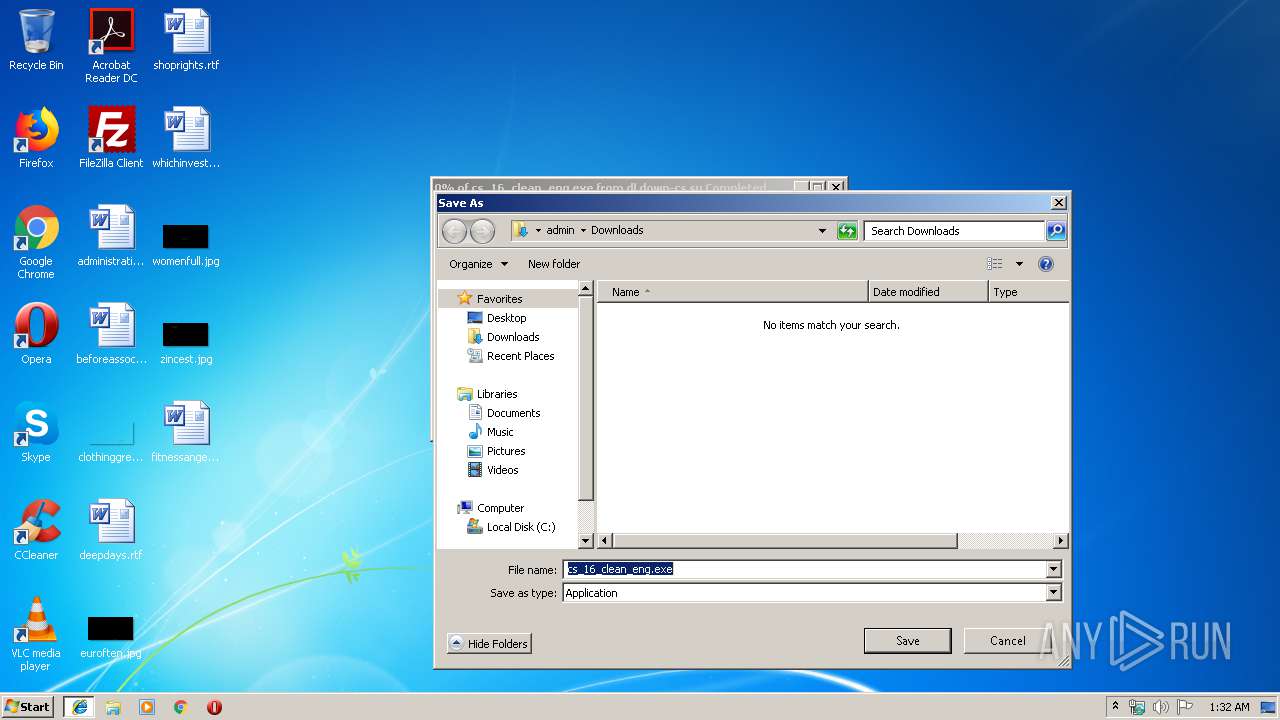
Task: Open Local Disk (C:)
Action: pyautogui.click(x=520, y=527)
